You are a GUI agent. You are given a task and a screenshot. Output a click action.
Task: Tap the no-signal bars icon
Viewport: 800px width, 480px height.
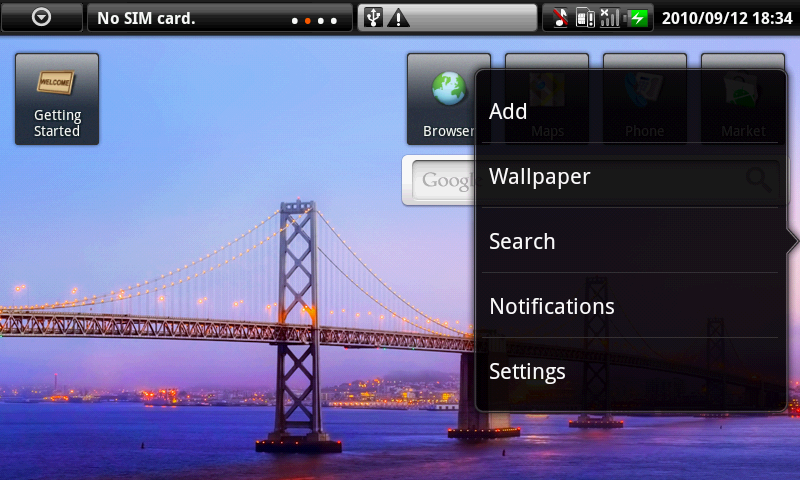tap(610, 18)
